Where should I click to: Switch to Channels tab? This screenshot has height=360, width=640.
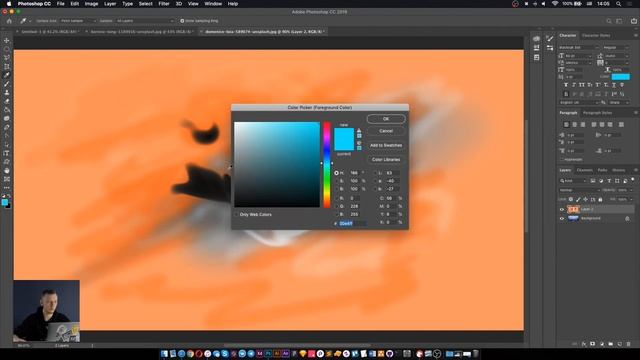click(584, 170)
